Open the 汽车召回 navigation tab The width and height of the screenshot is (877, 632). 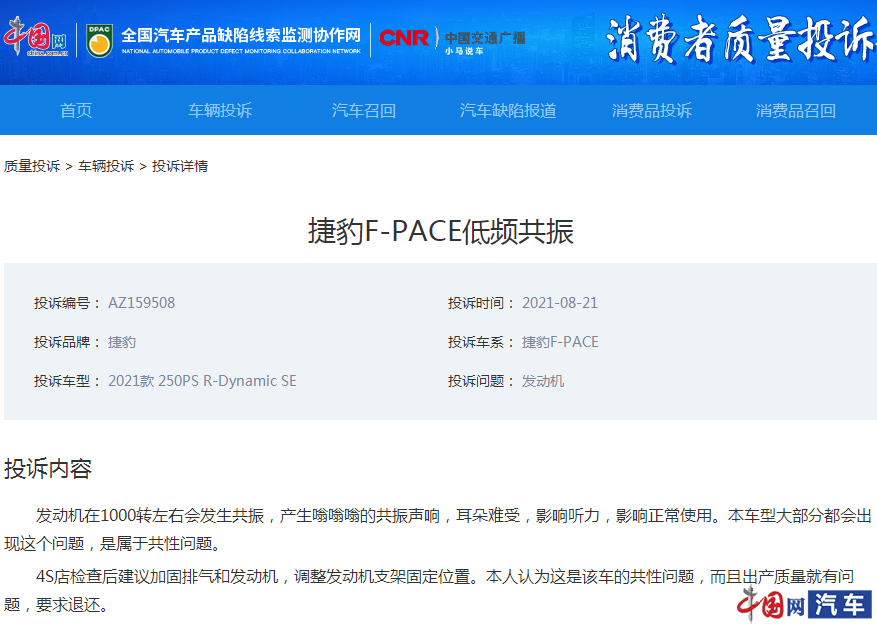click(x=364, y=110)
